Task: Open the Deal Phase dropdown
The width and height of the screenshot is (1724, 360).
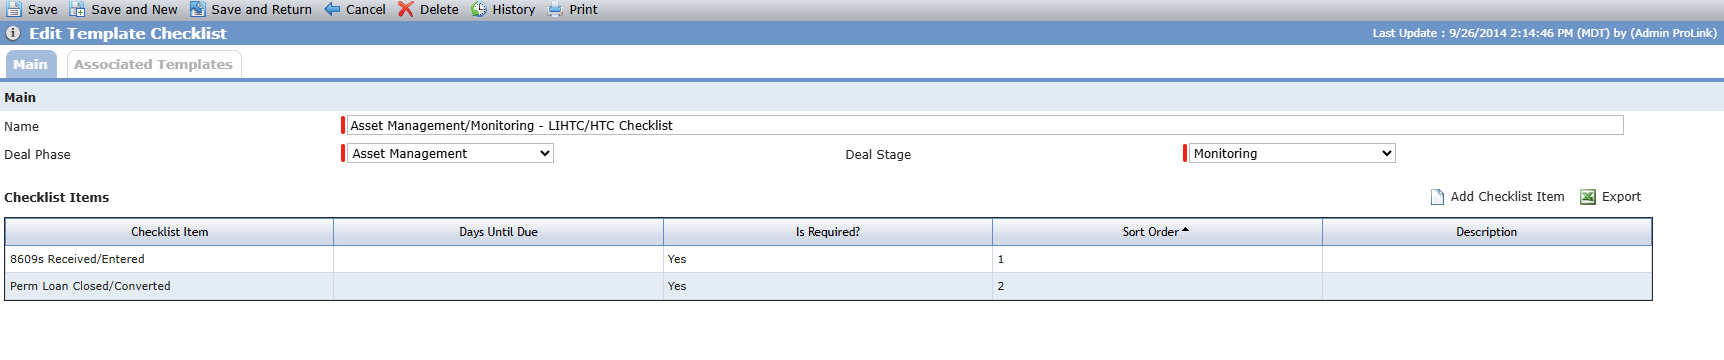Action: tap(450, 153)
